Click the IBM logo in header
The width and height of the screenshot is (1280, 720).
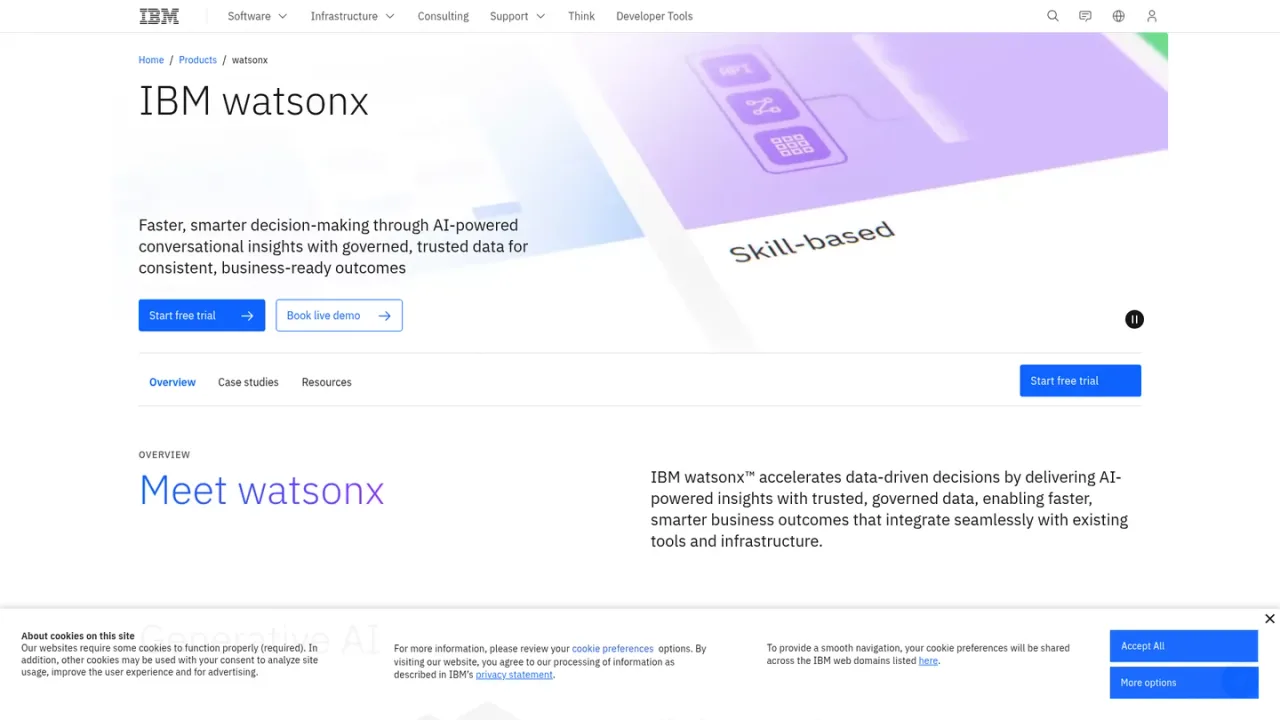coord(159,16)
